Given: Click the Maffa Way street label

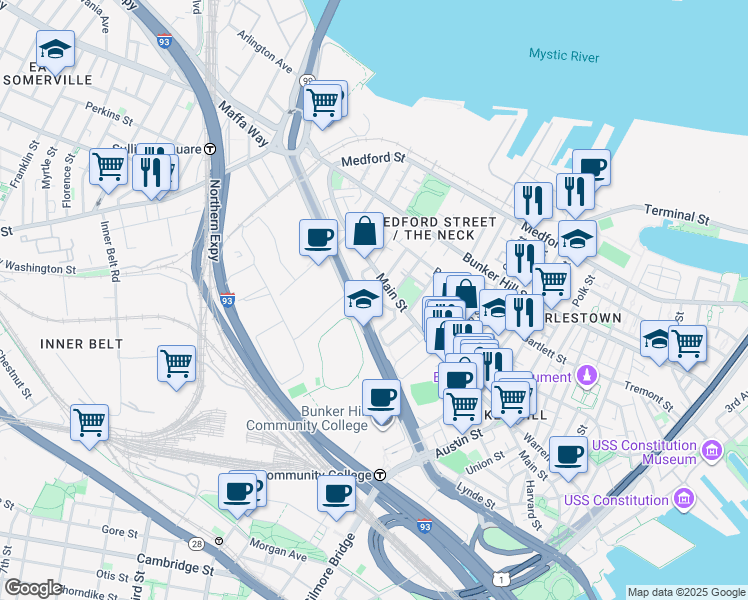Looking at the screenshot, I should point(244,124).
